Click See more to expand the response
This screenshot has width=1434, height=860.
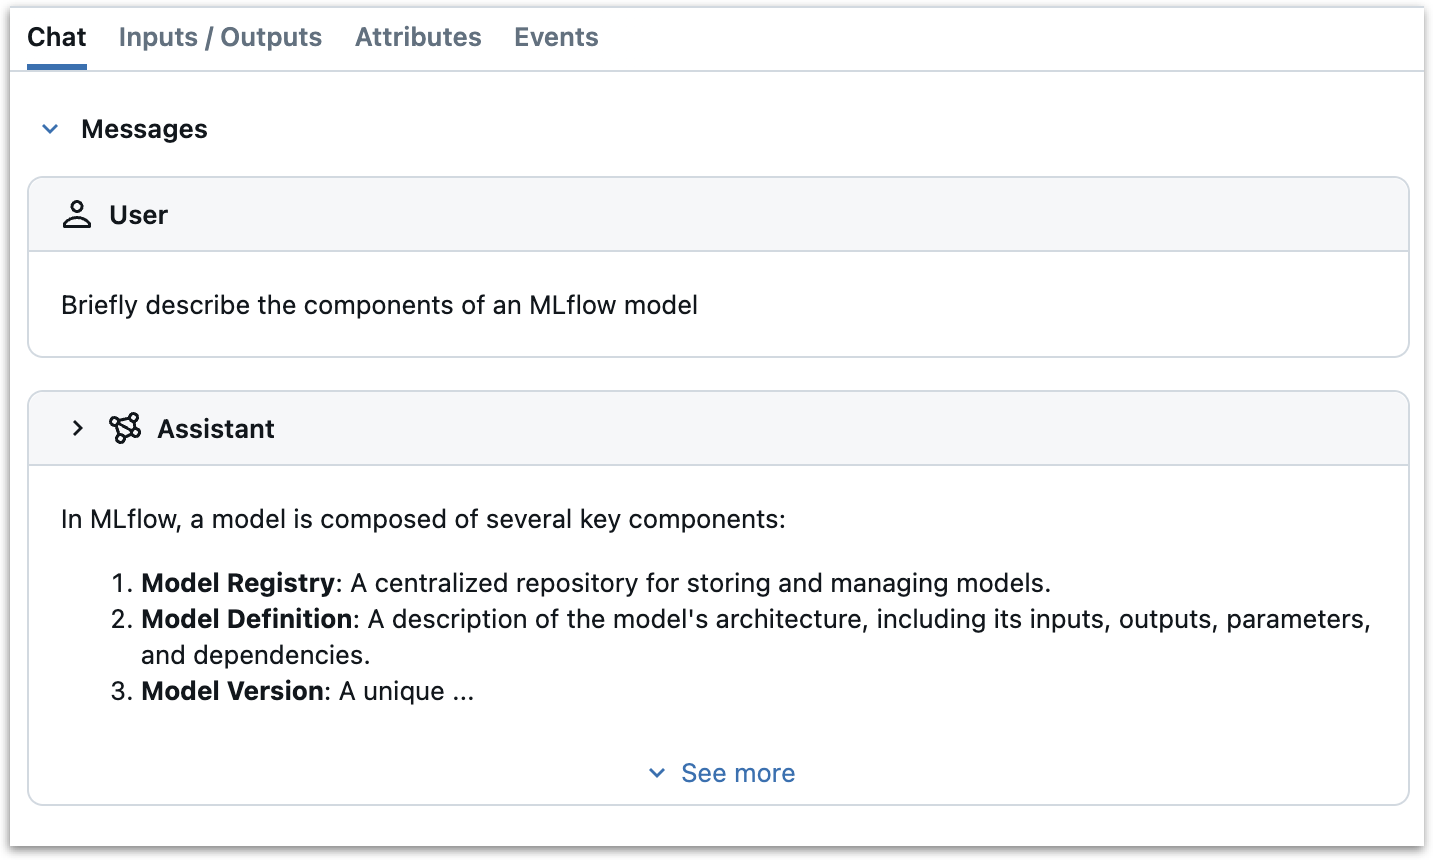click(738, 773)
